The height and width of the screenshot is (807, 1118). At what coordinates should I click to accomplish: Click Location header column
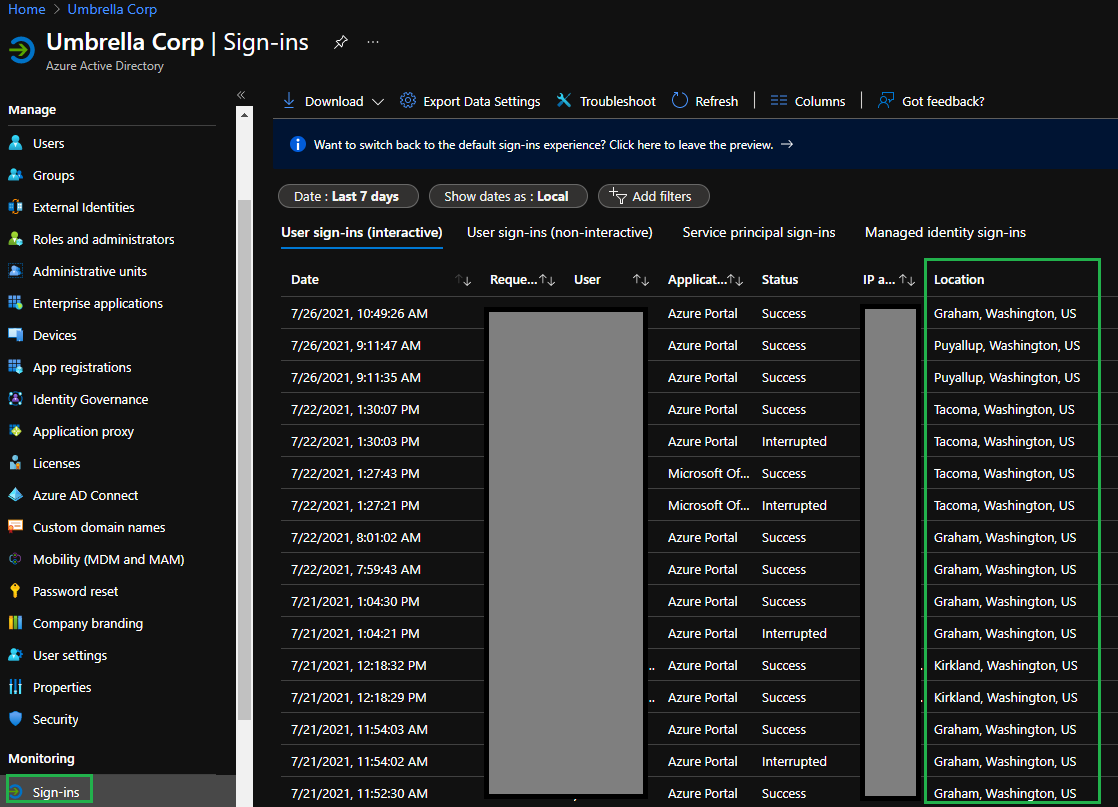[959, 279]
